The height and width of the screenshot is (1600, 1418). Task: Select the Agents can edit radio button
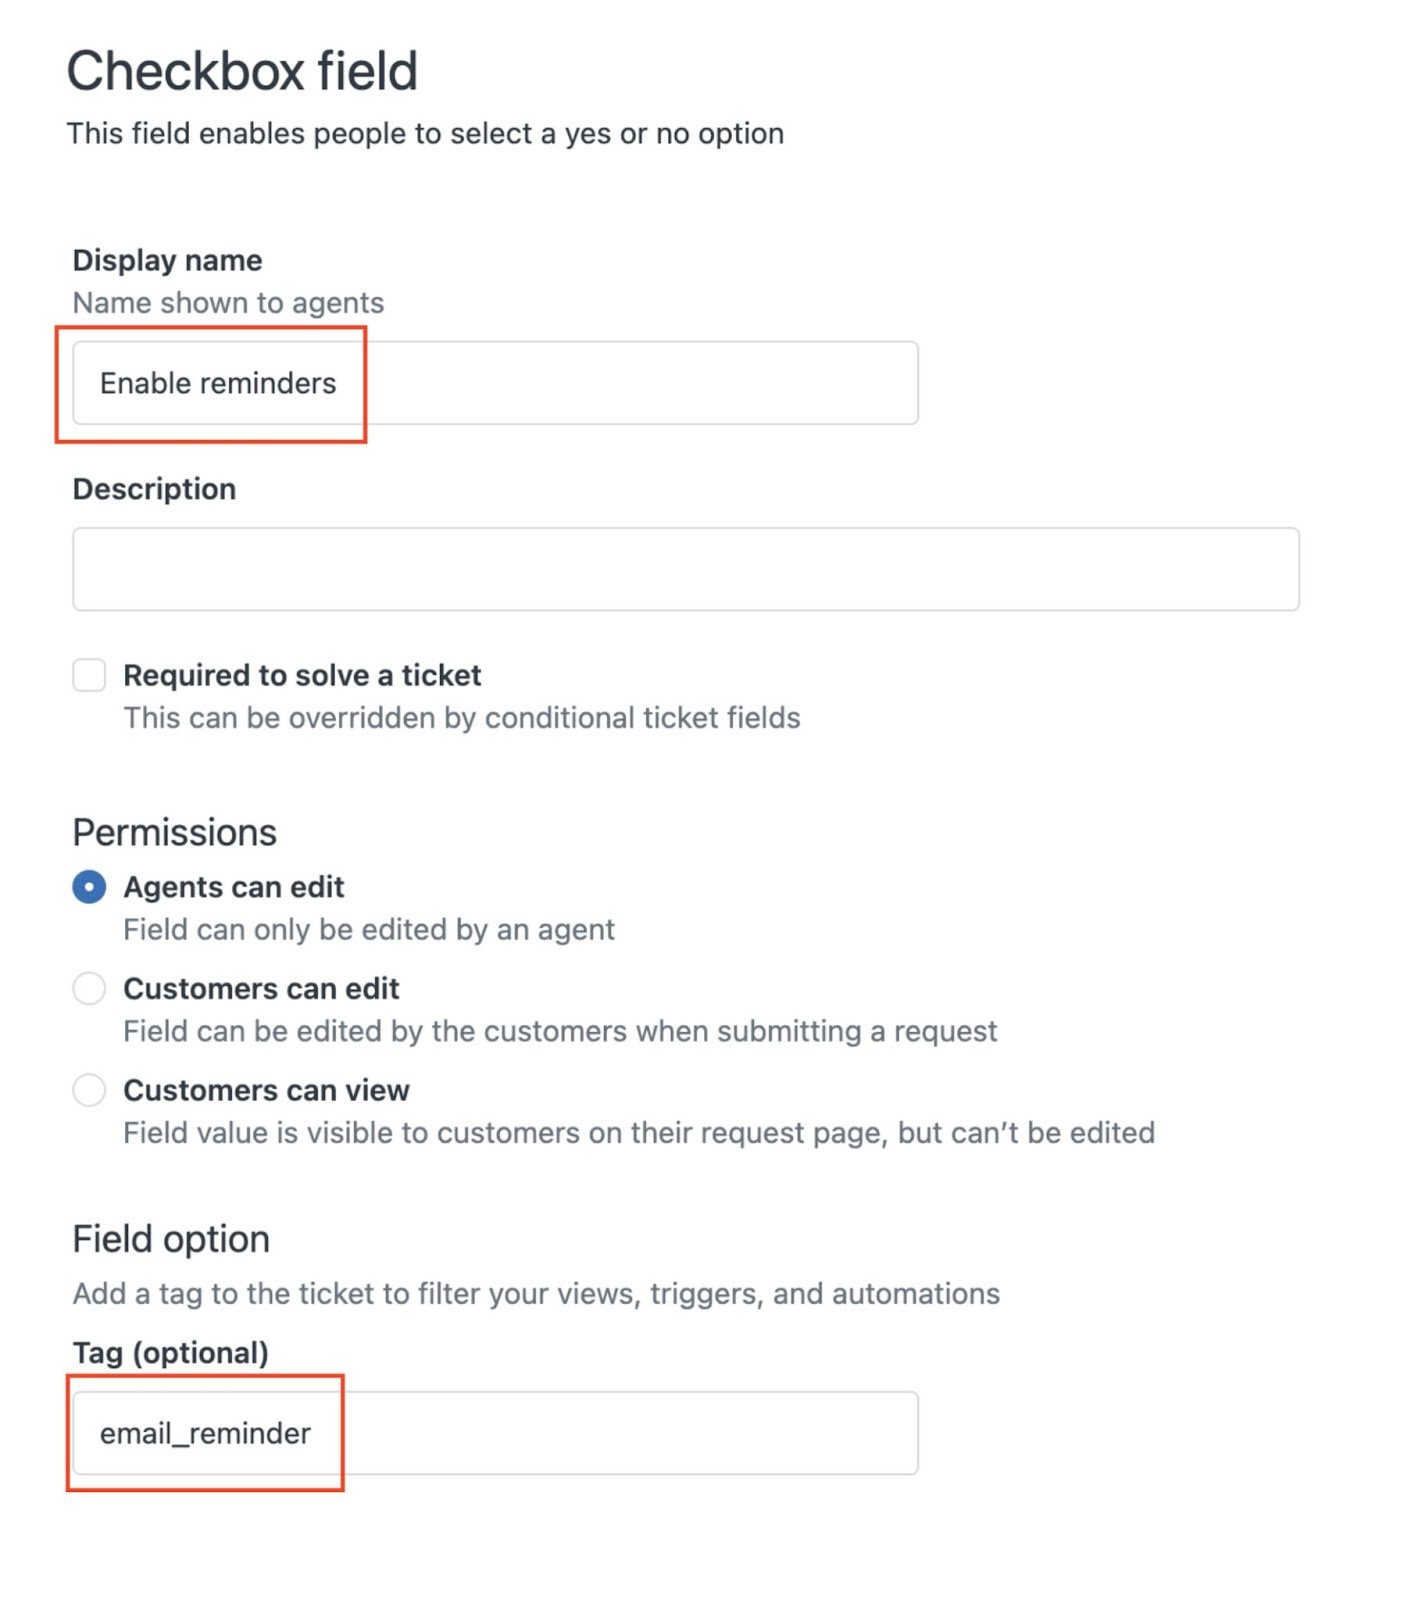[89, 887]
